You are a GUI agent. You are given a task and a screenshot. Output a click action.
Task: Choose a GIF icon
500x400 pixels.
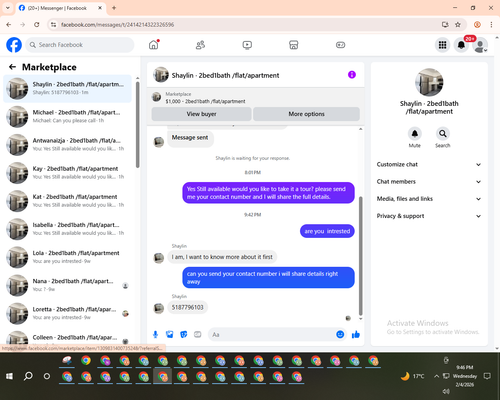pos(198,334)
